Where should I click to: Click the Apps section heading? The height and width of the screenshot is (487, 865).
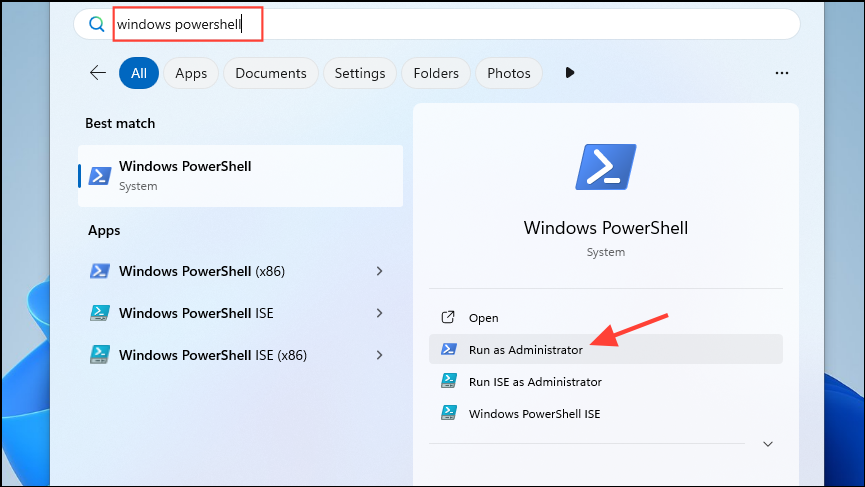coord(104,231)
